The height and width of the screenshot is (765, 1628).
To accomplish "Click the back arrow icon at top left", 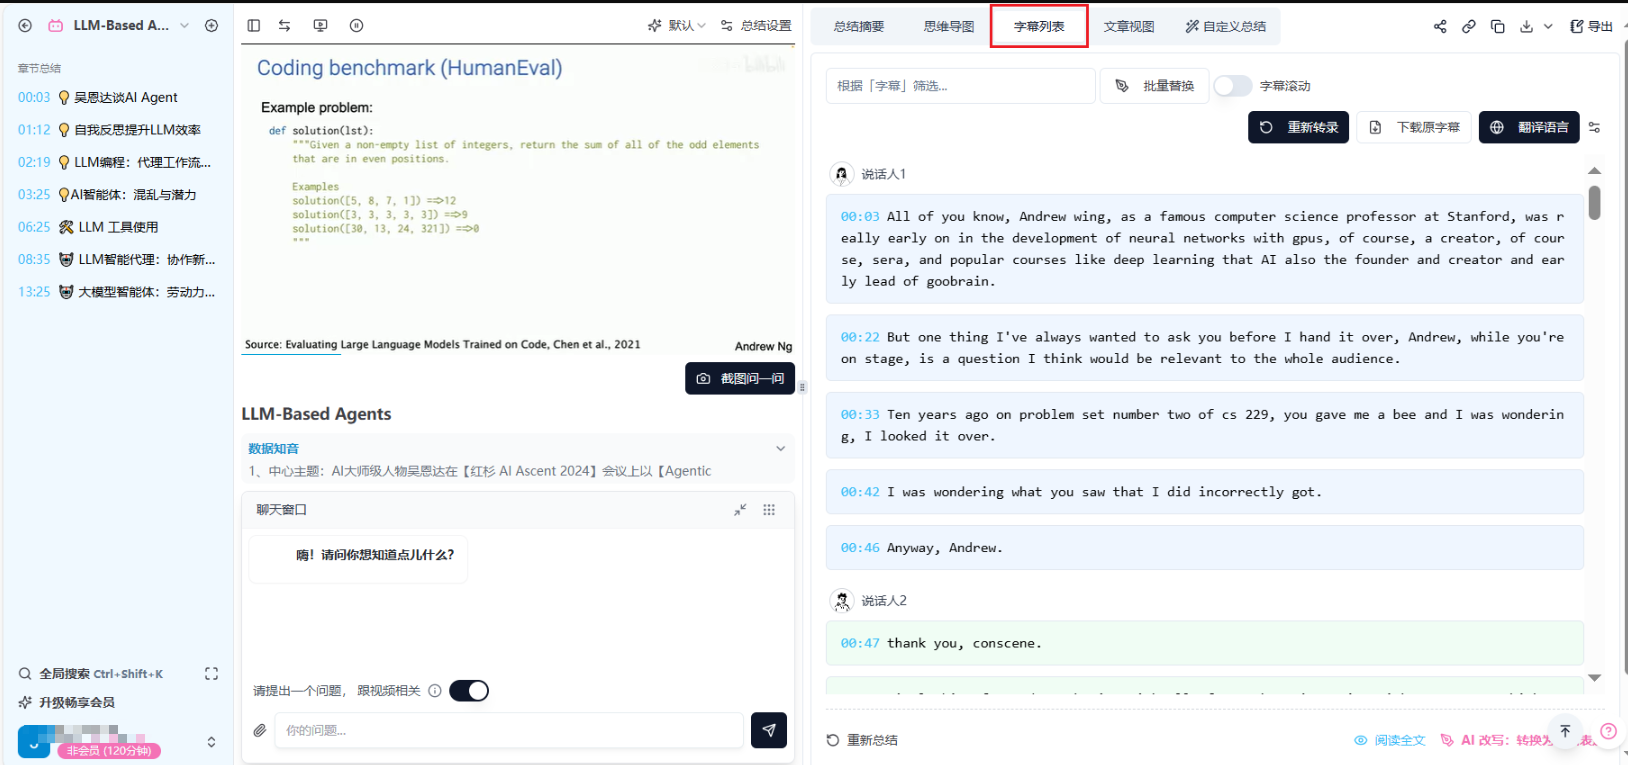I will 25,26.
